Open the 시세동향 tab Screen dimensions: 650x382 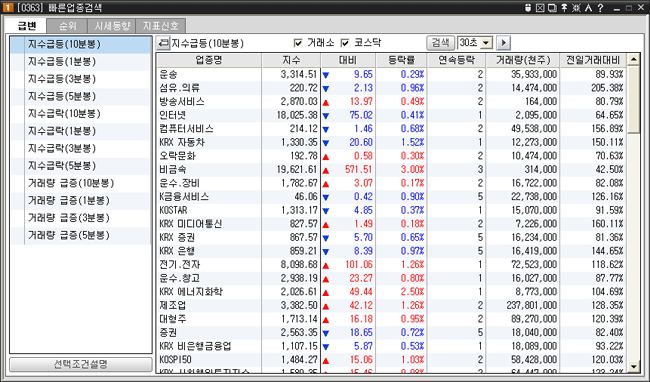(112, 26)
